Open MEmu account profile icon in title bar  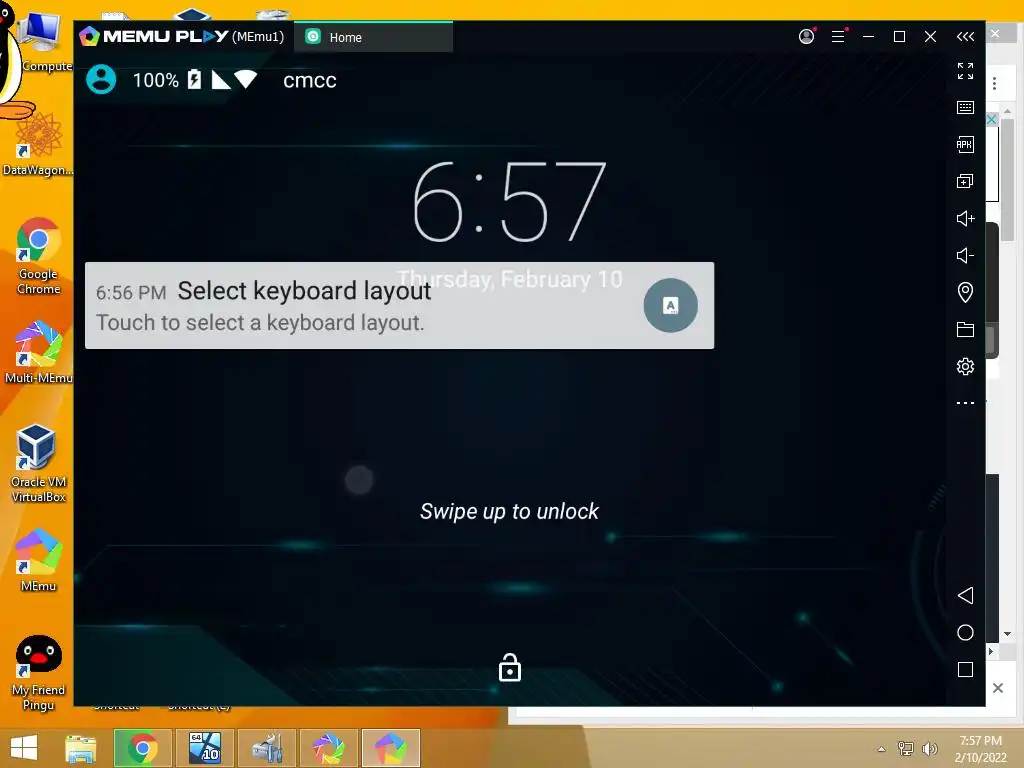807,37
